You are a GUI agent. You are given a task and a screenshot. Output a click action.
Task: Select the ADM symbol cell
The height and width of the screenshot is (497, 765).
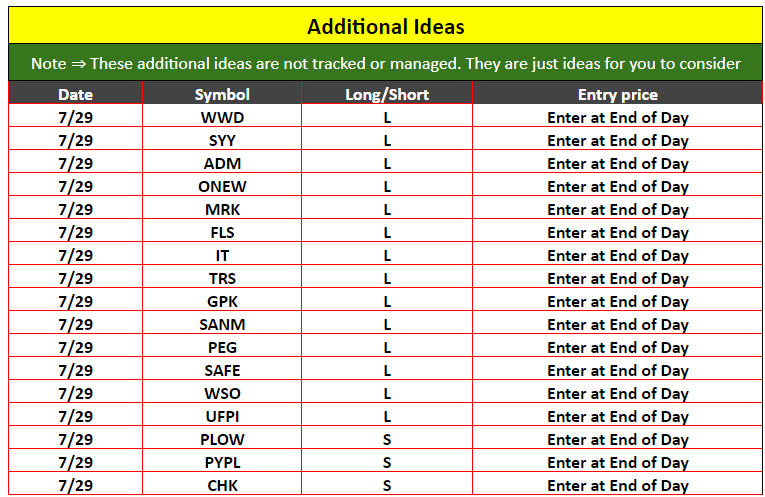(x=222, y=164)
